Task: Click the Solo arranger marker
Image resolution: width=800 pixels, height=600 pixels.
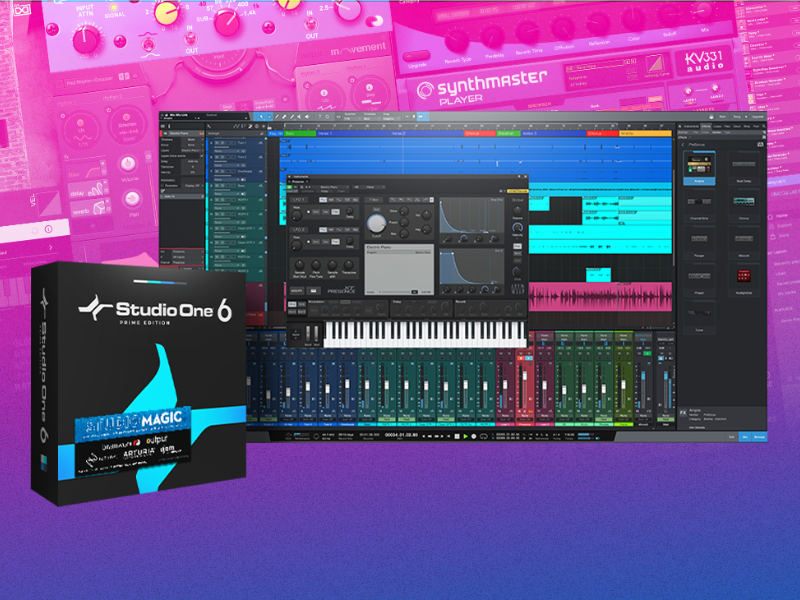Action: [x=300, y=133]
